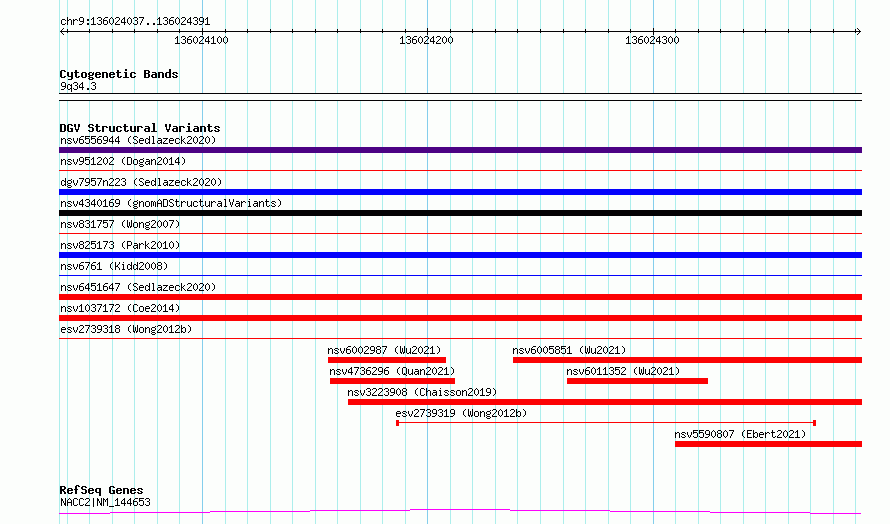Select esv2739318 (Wong2012b) label
This screenshot has height=524, width=890.
point(126,329)
